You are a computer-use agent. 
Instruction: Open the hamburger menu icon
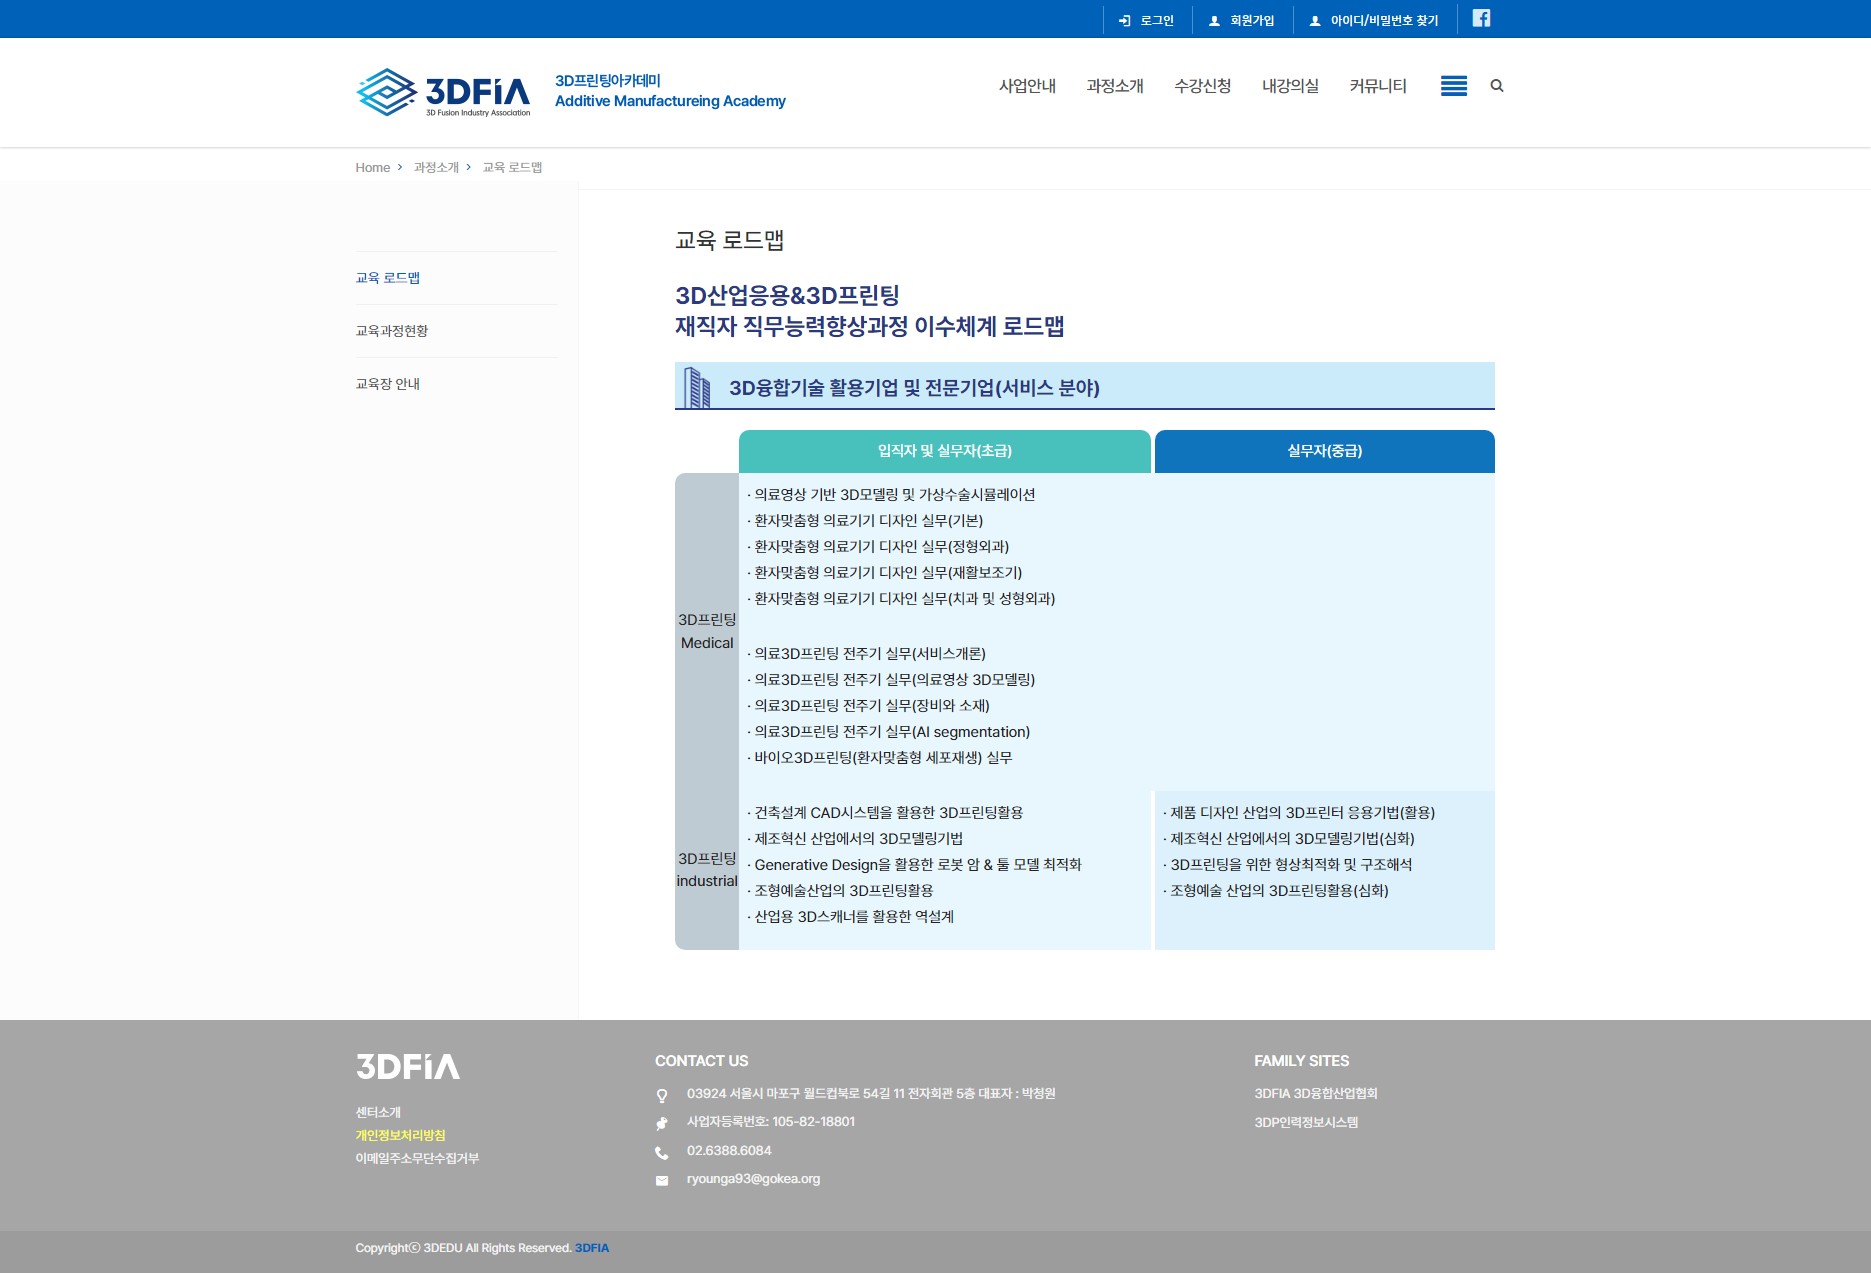tap(1454, 87)
